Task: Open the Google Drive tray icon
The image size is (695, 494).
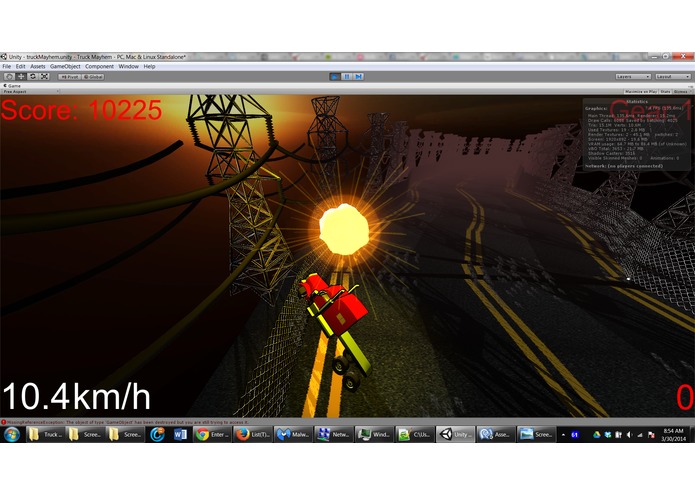Action: [597, 435]
